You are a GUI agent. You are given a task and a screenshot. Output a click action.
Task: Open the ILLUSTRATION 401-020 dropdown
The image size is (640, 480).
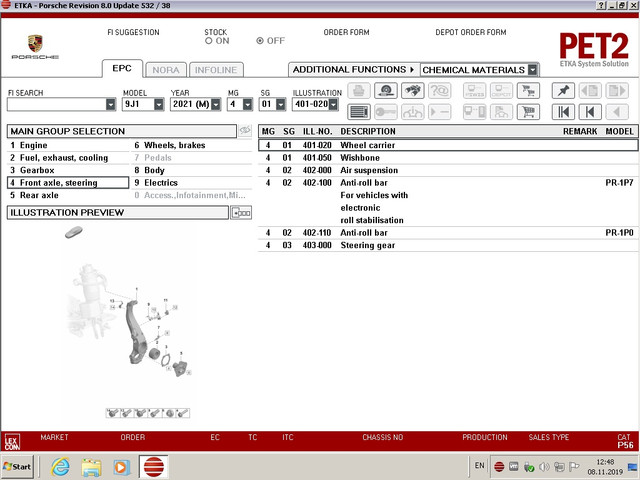[333, 104]
